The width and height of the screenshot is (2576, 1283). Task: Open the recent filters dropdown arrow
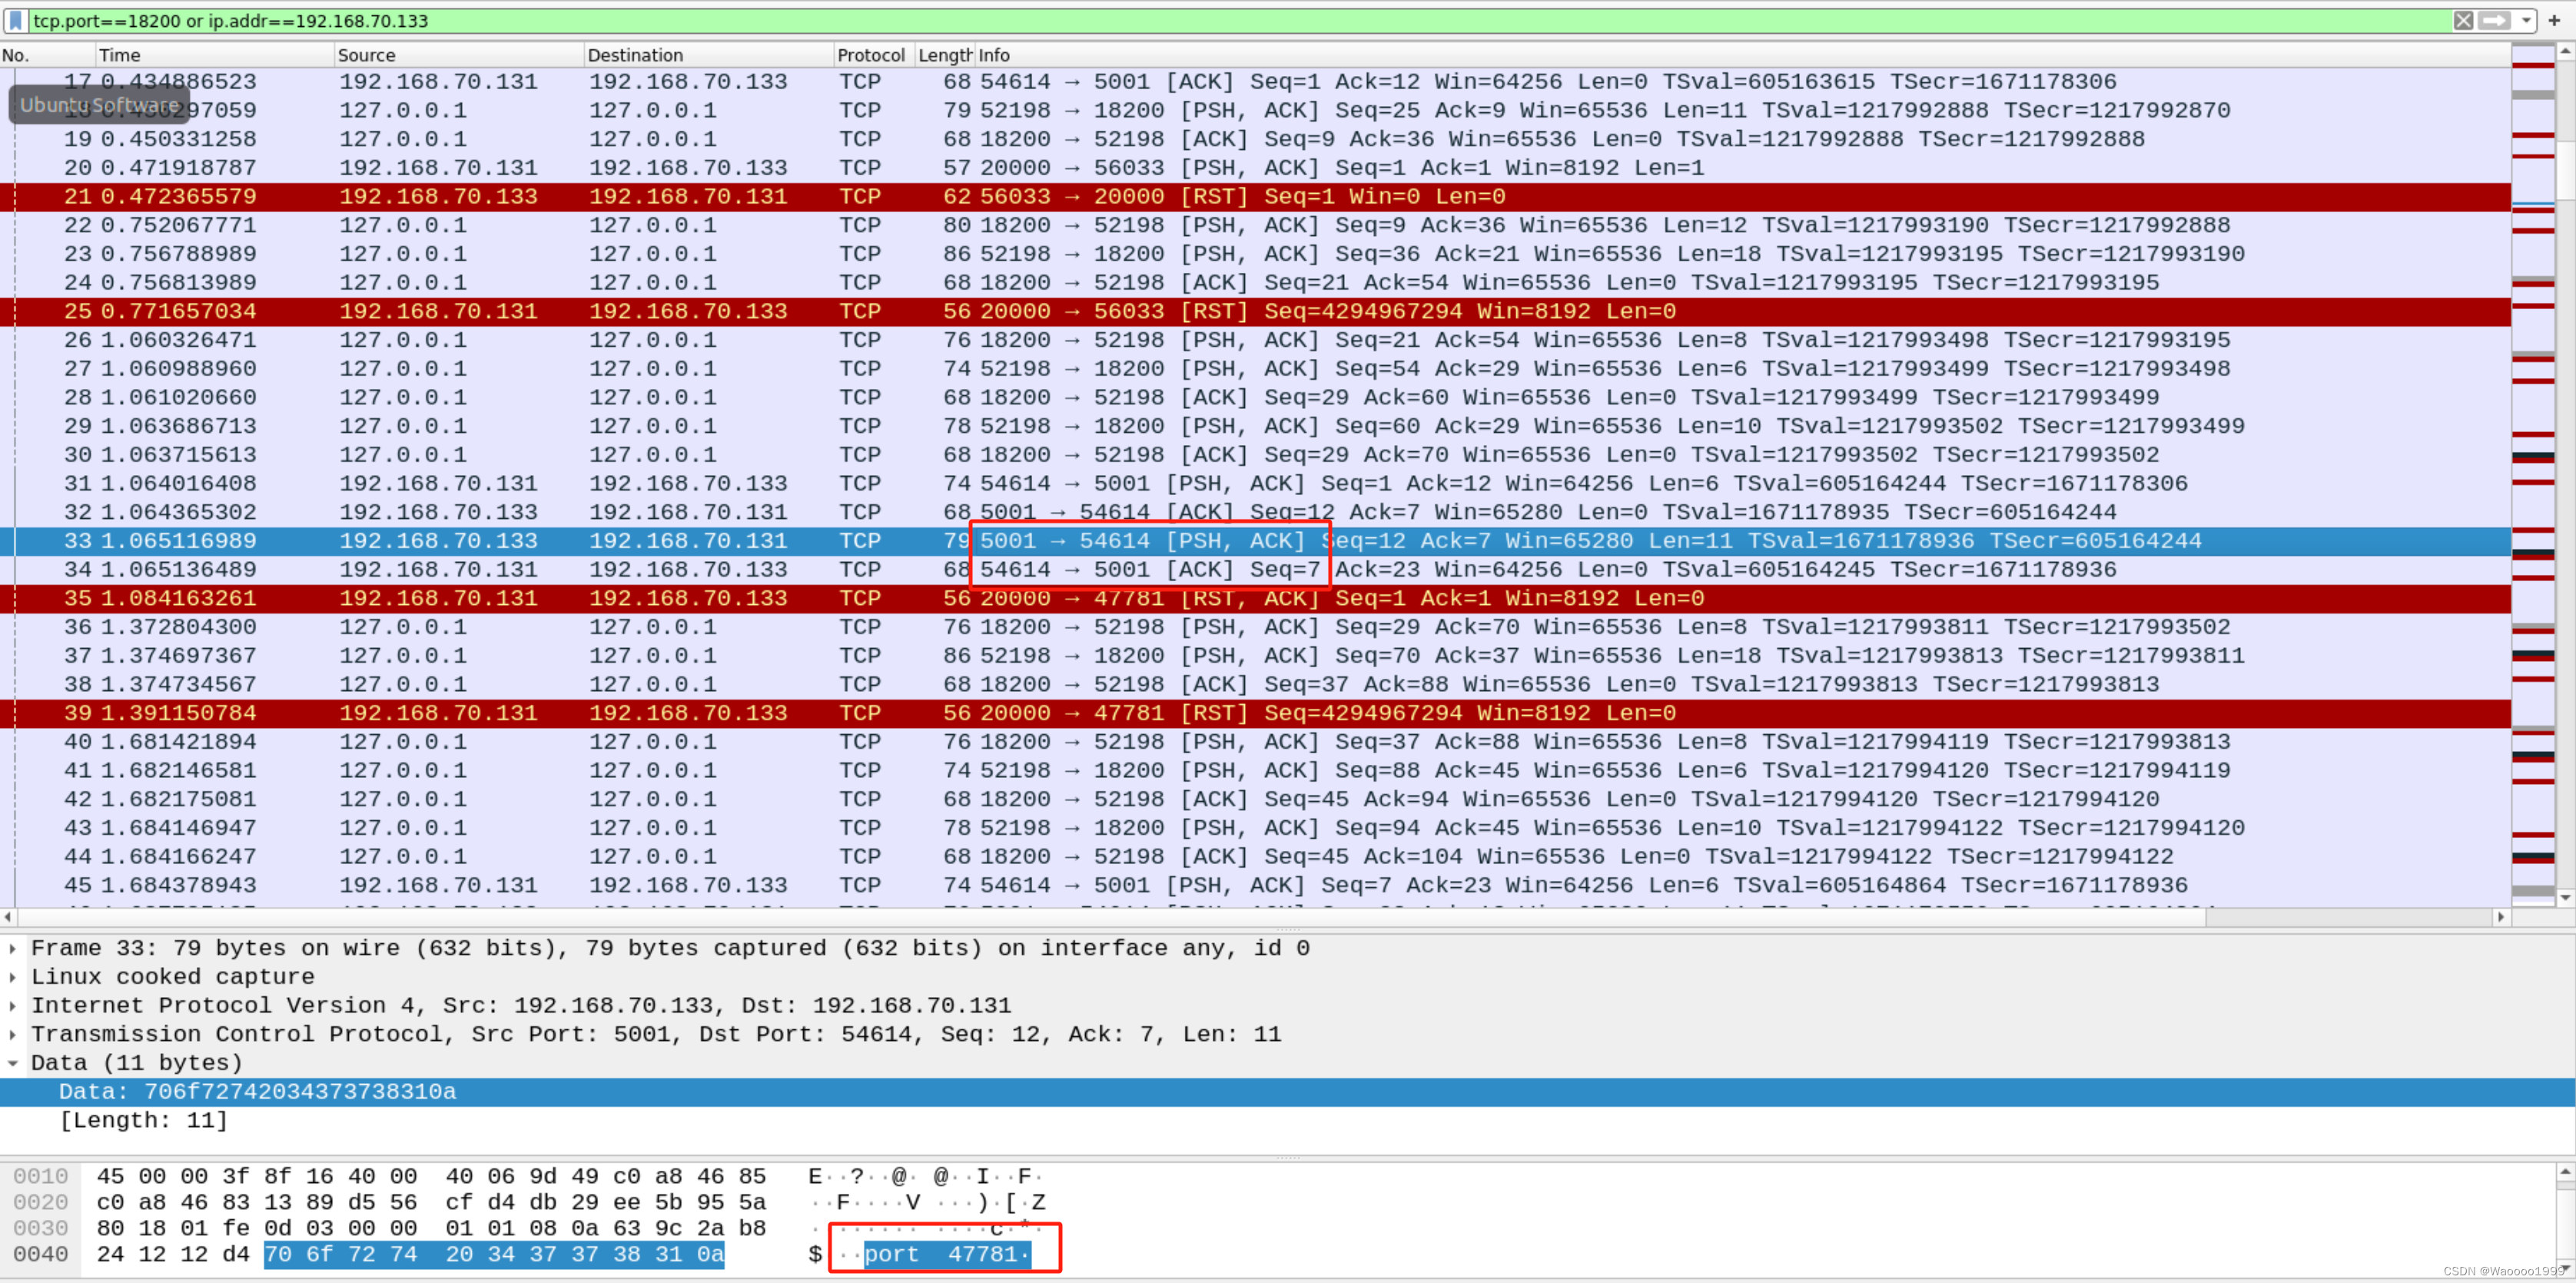[2526, 20]
